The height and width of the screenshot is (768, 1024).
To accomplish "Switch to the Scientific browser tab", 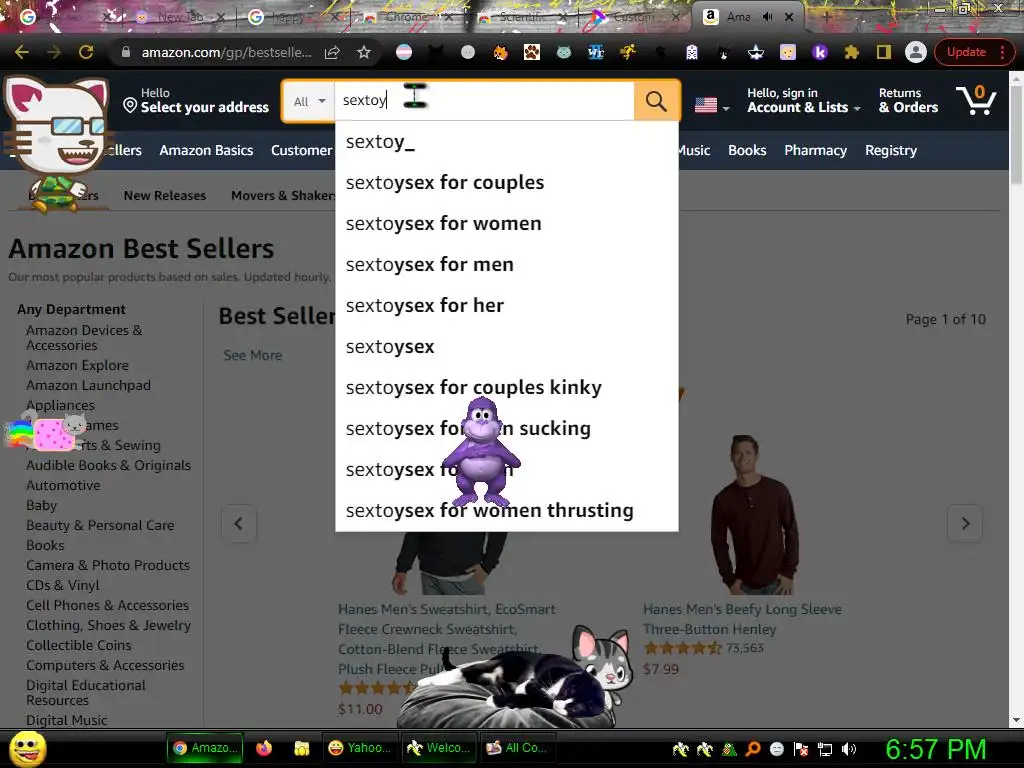I will [522, 17].
